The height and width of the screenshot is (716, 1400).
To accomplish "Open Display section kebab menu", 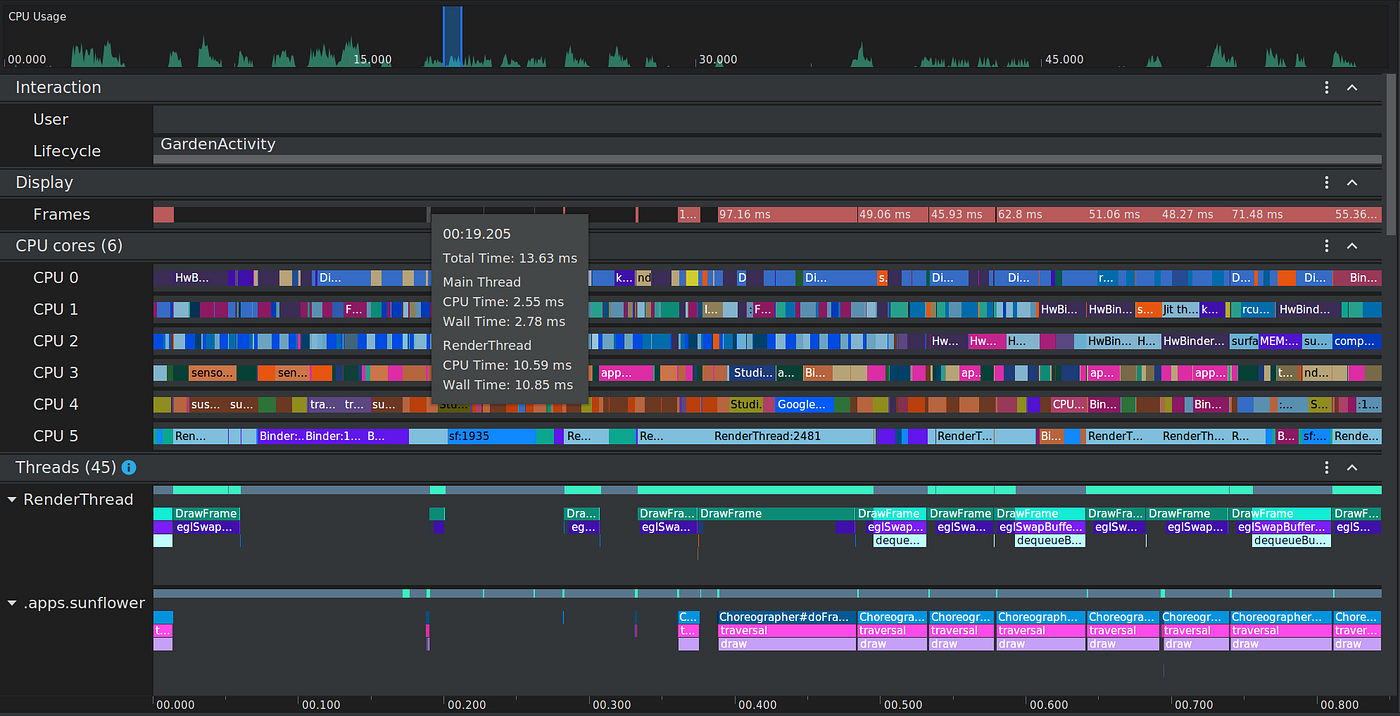I will click(x=1326, y=183).
